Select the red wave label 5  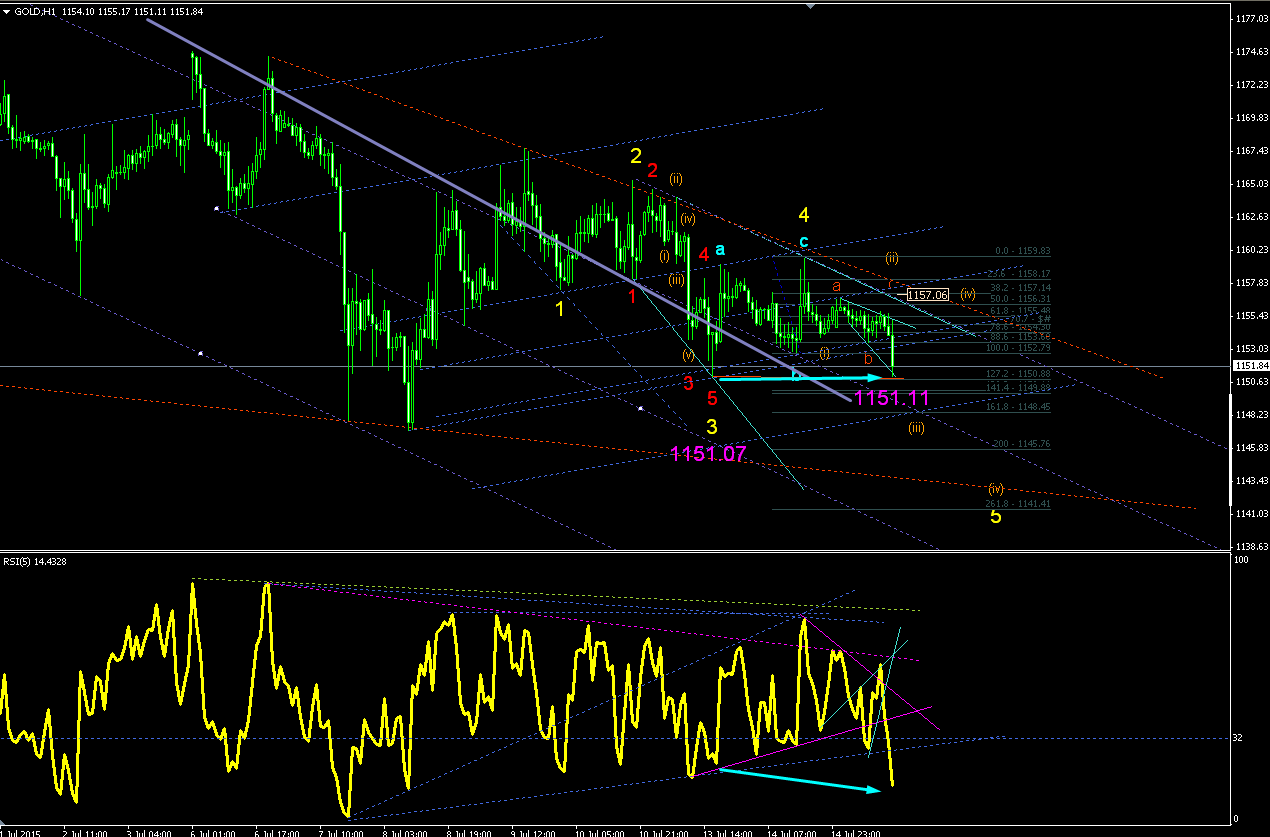[x=712, y=398]
